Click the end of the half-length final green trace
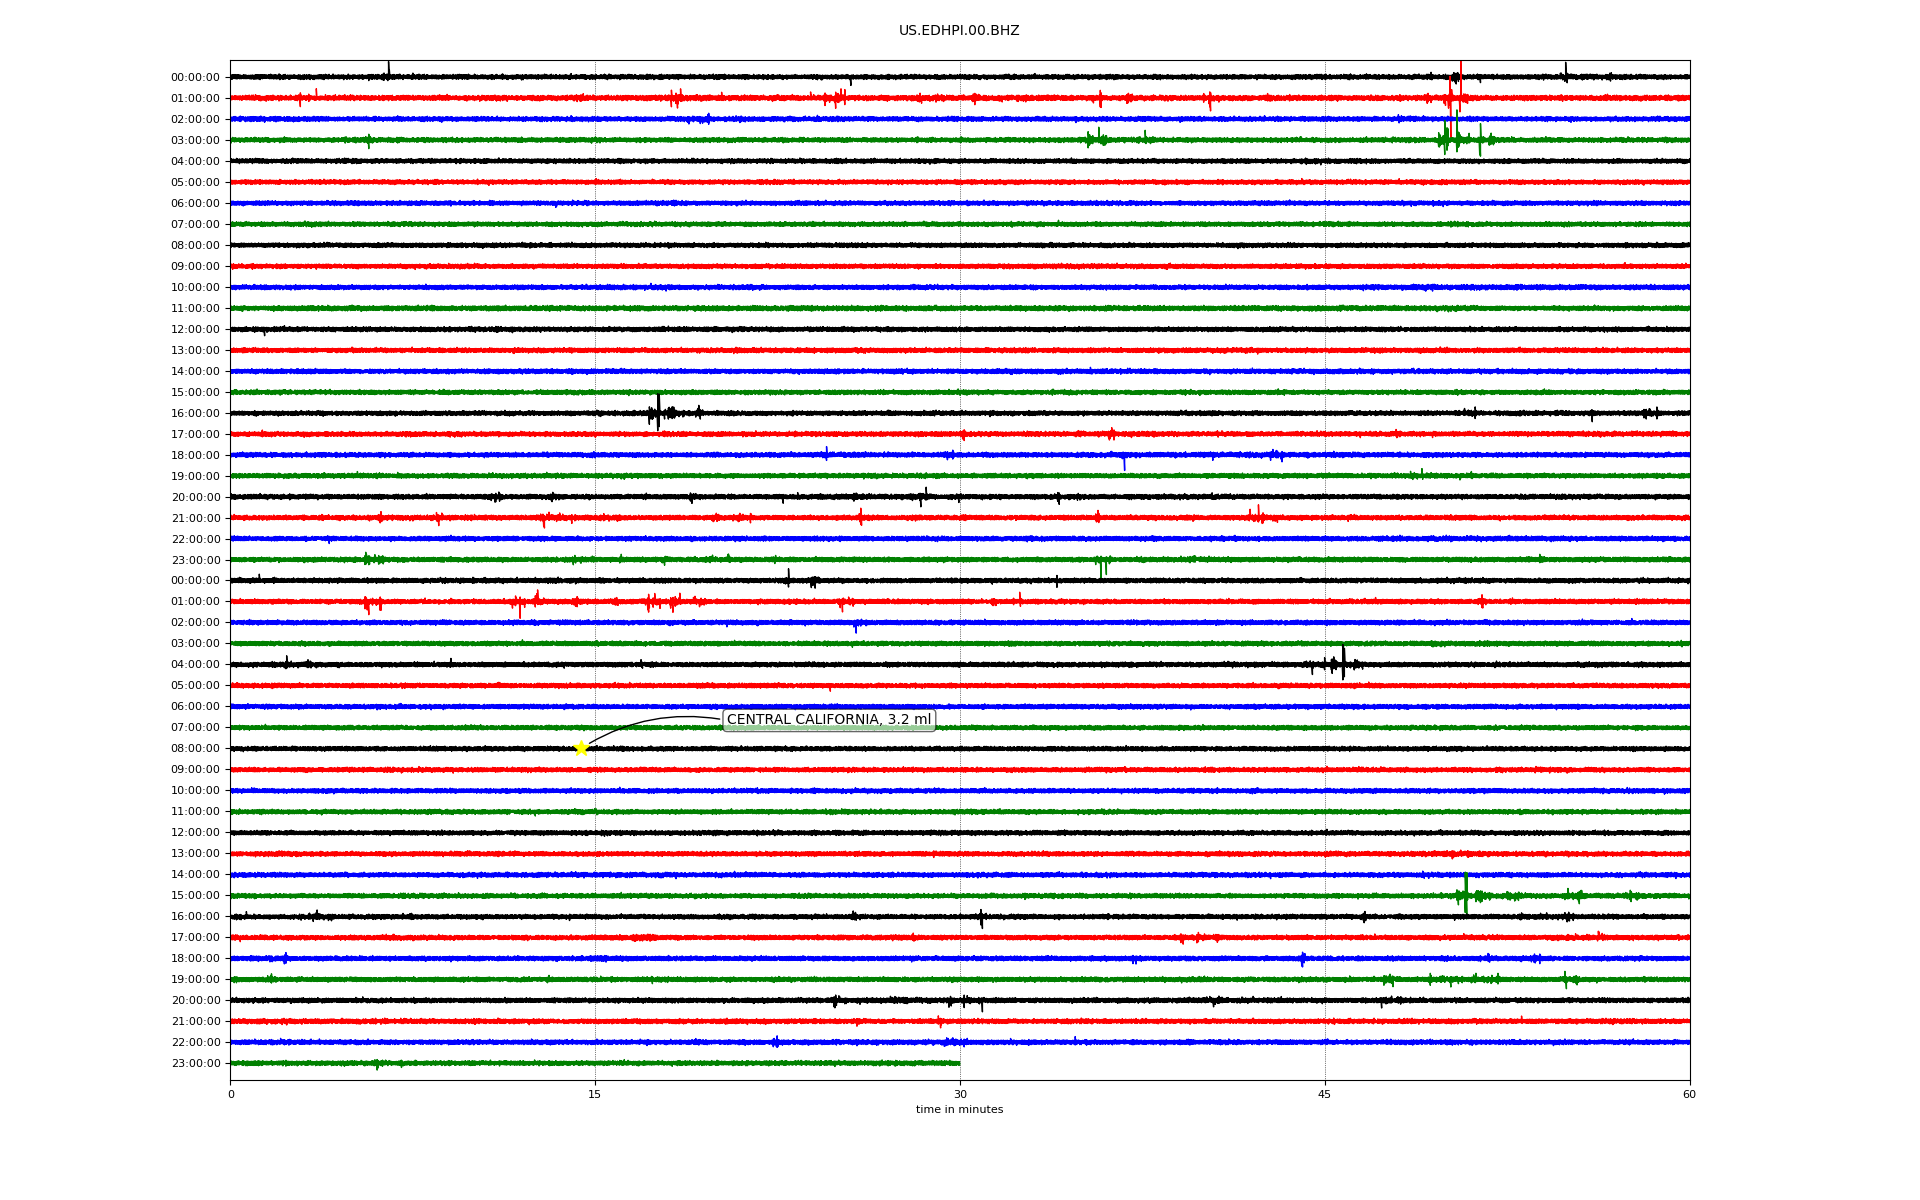Screen dimensions: 1920x1200 click(x=959, y=1063)
